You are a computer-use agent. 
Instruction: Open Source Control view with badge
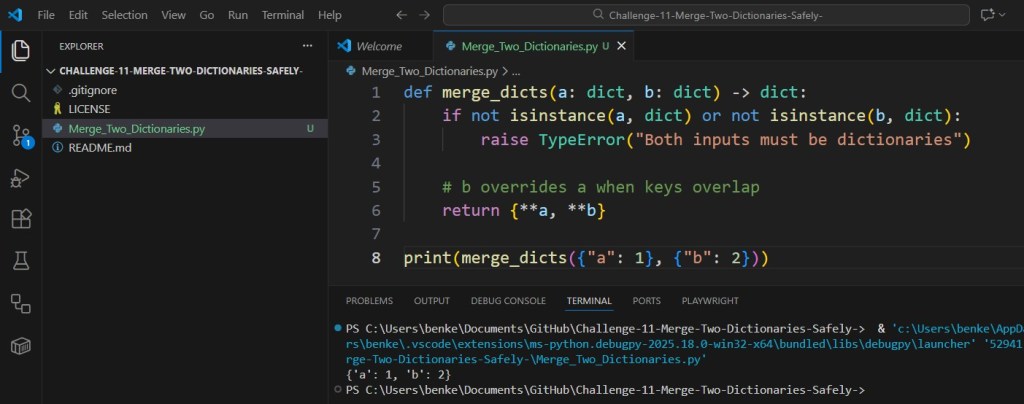(22, 135)
